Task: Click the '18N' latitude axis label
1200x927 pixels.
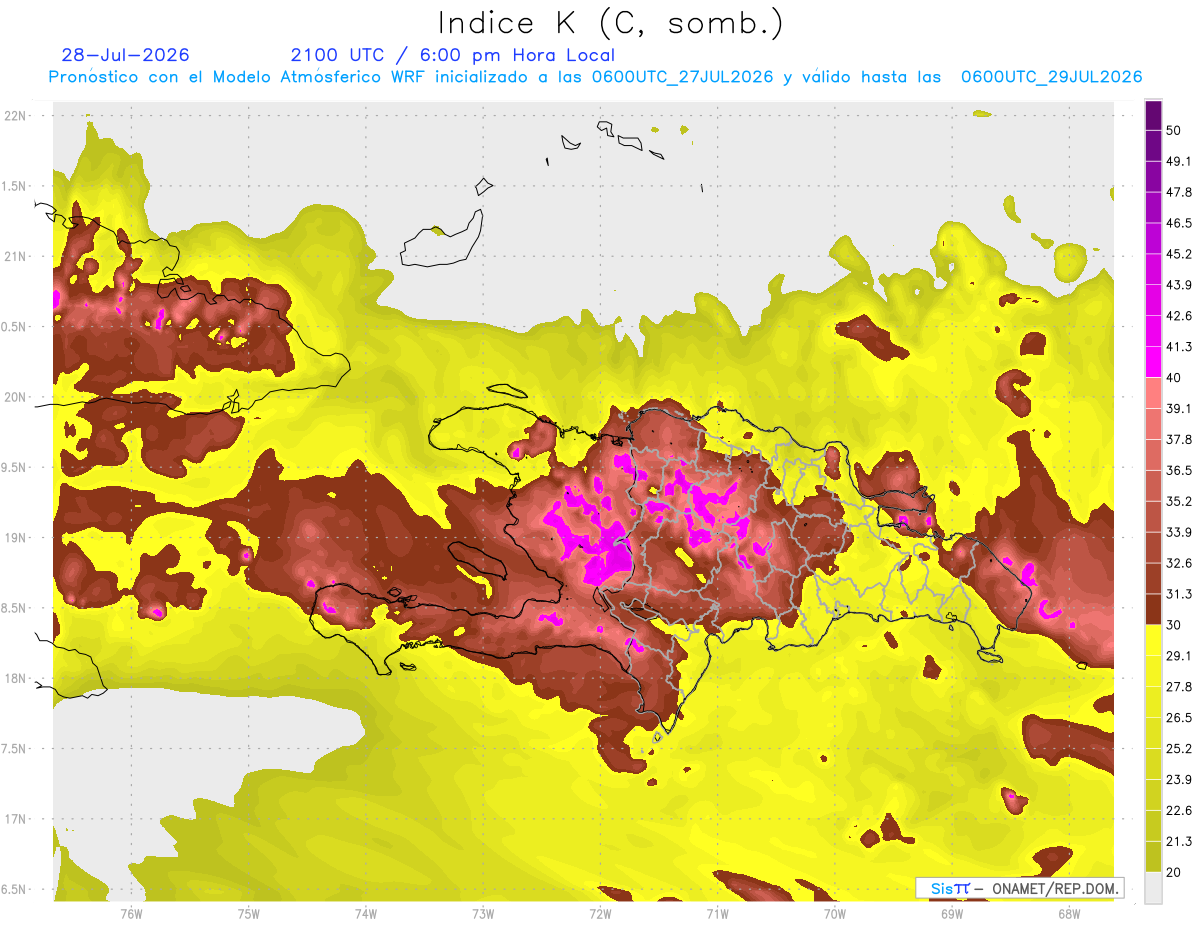Action: click(x=16, y=679)
